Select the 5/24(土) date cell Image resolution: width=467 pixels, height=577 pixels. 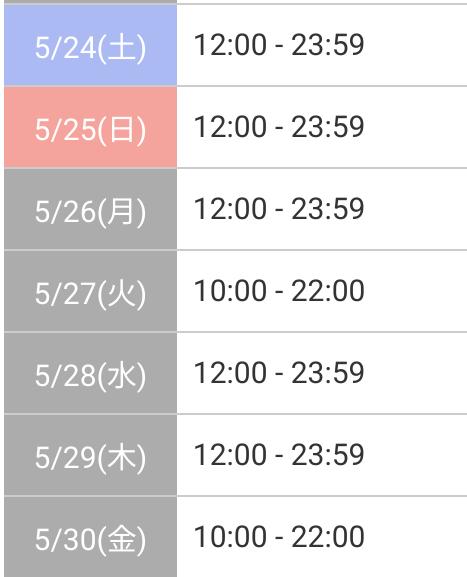pyautogui.click(x=91, y=45)
